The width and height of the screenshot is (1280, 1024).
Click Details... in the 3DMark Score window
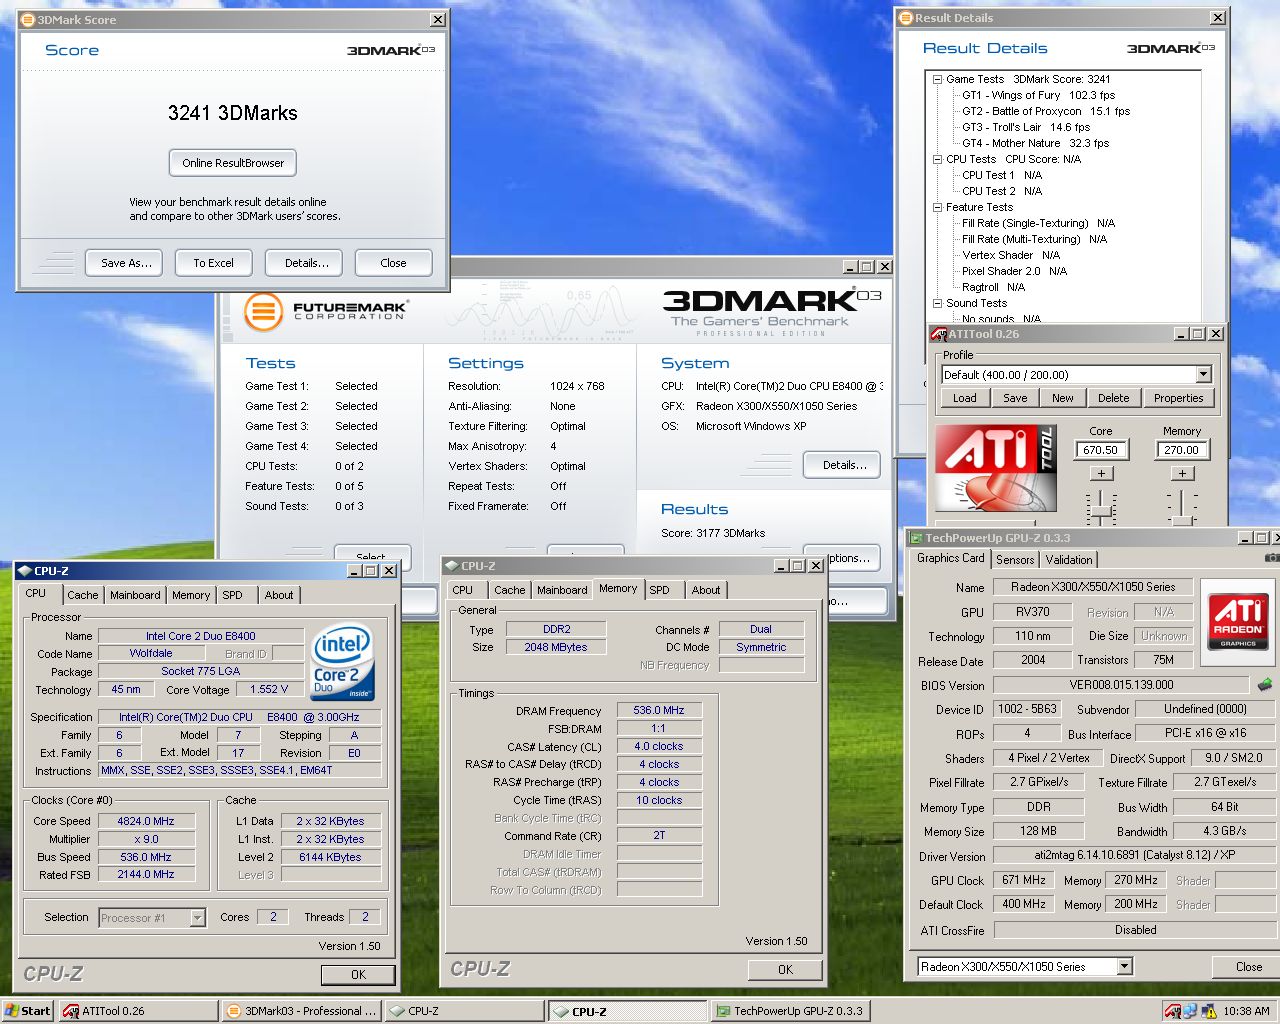306,263
